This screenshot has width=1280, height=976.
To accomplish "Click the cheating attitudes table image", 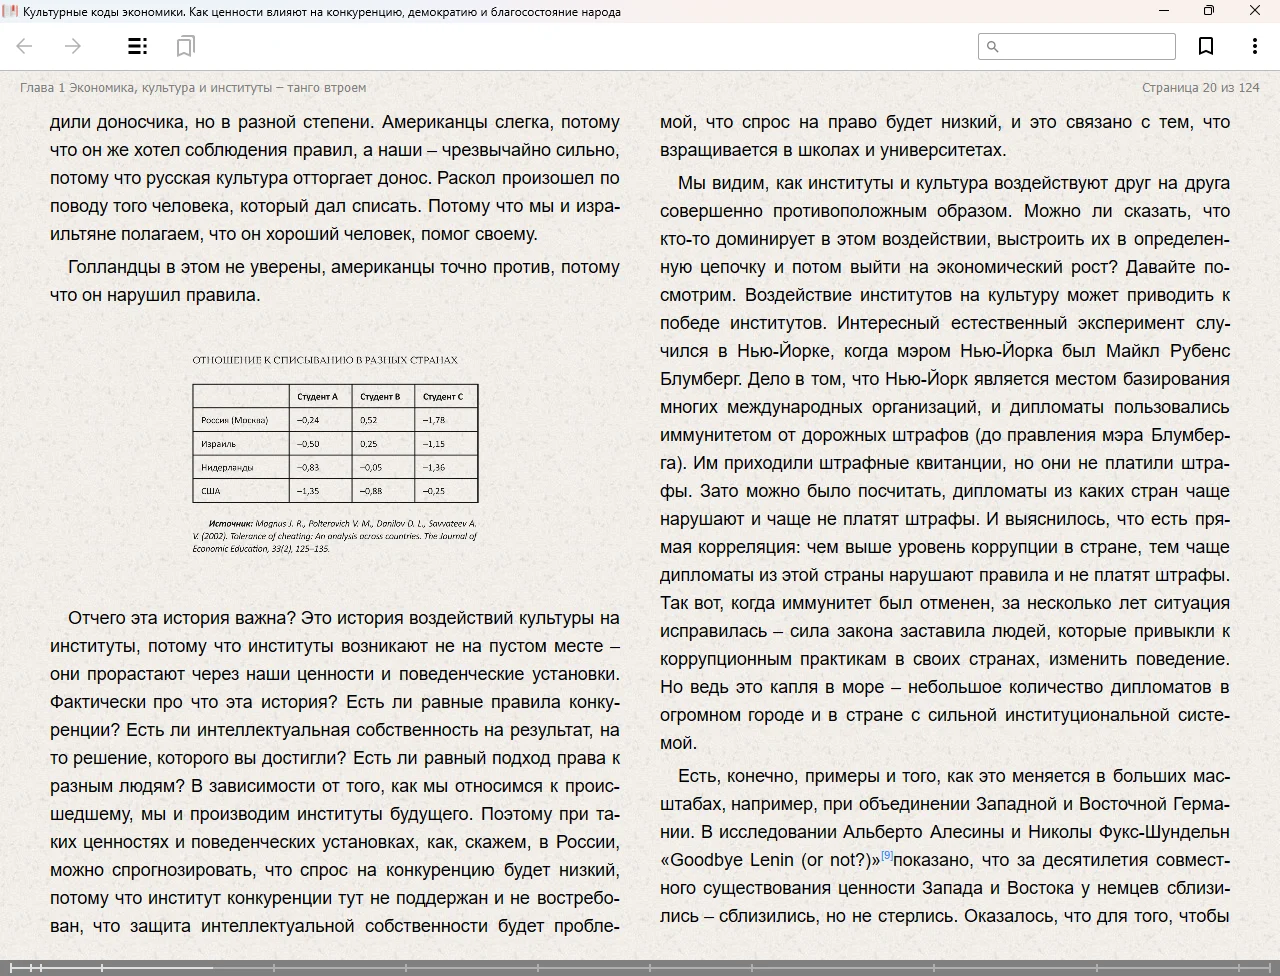I will coord(335,442).
